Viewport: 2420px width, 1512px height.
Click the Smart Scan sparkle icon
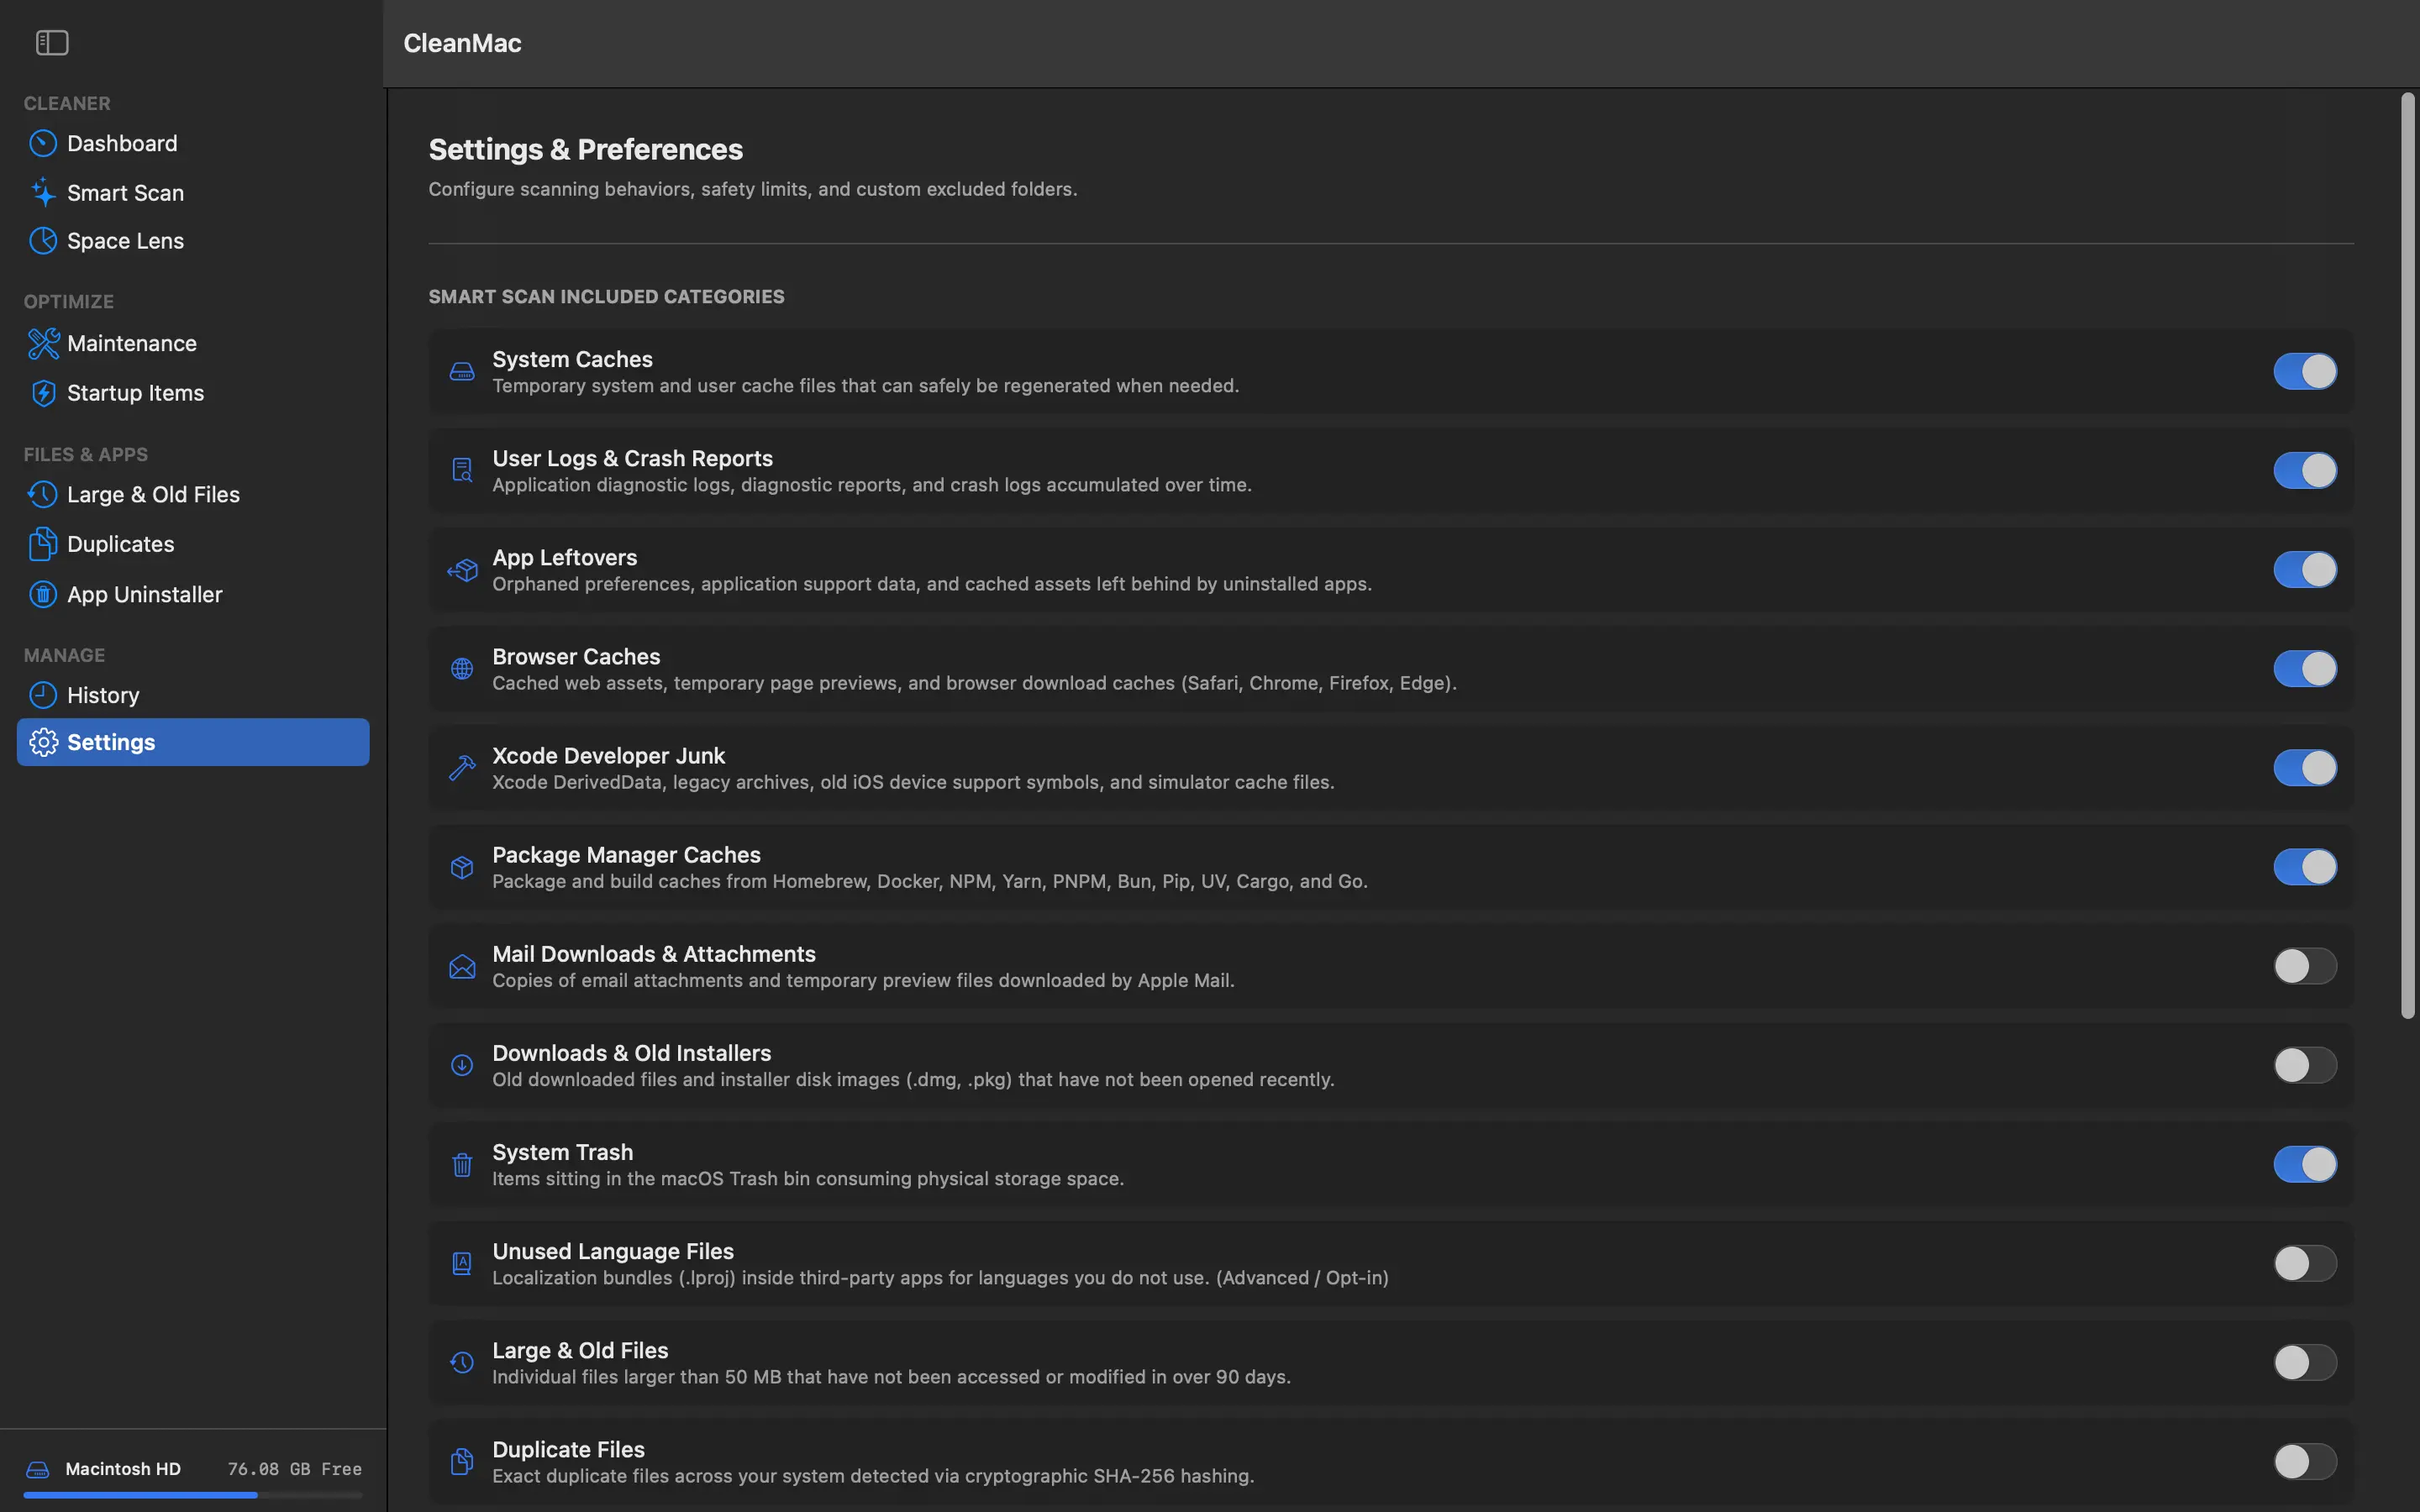tap(43, 192)
